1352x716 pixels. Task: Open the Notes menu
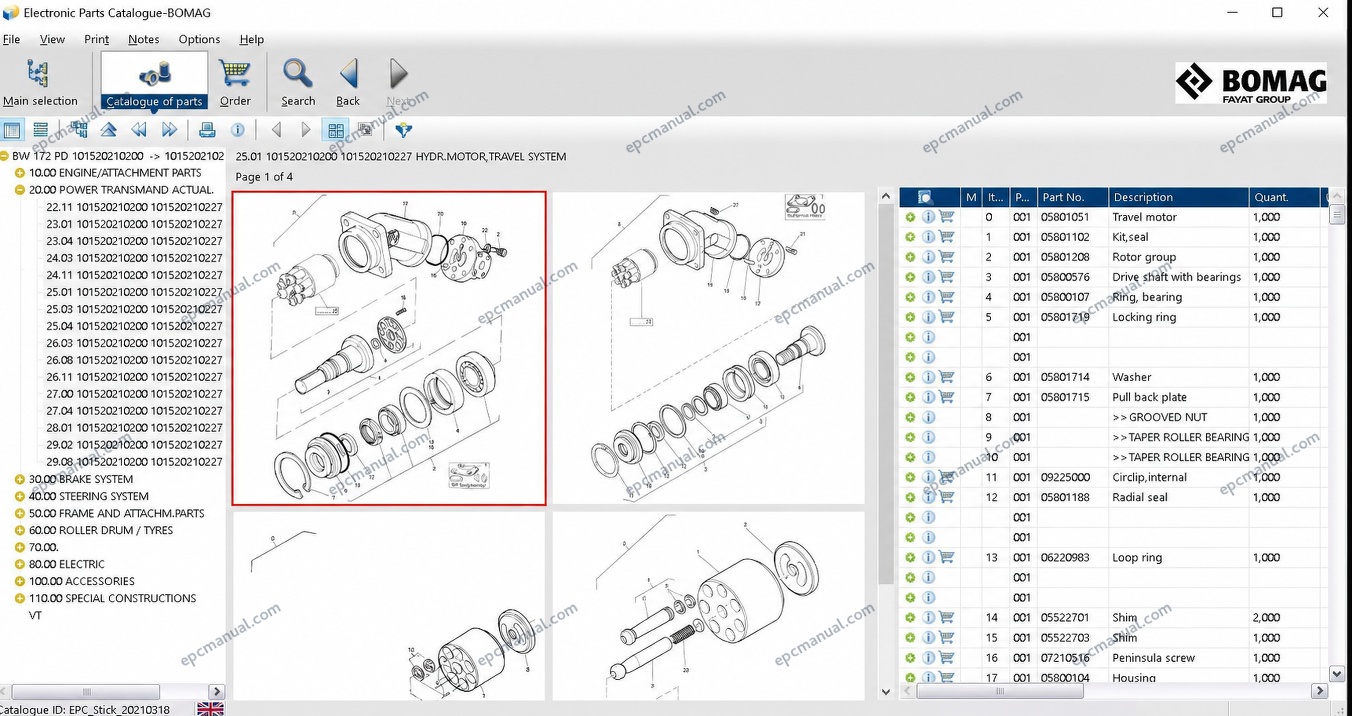143,39
